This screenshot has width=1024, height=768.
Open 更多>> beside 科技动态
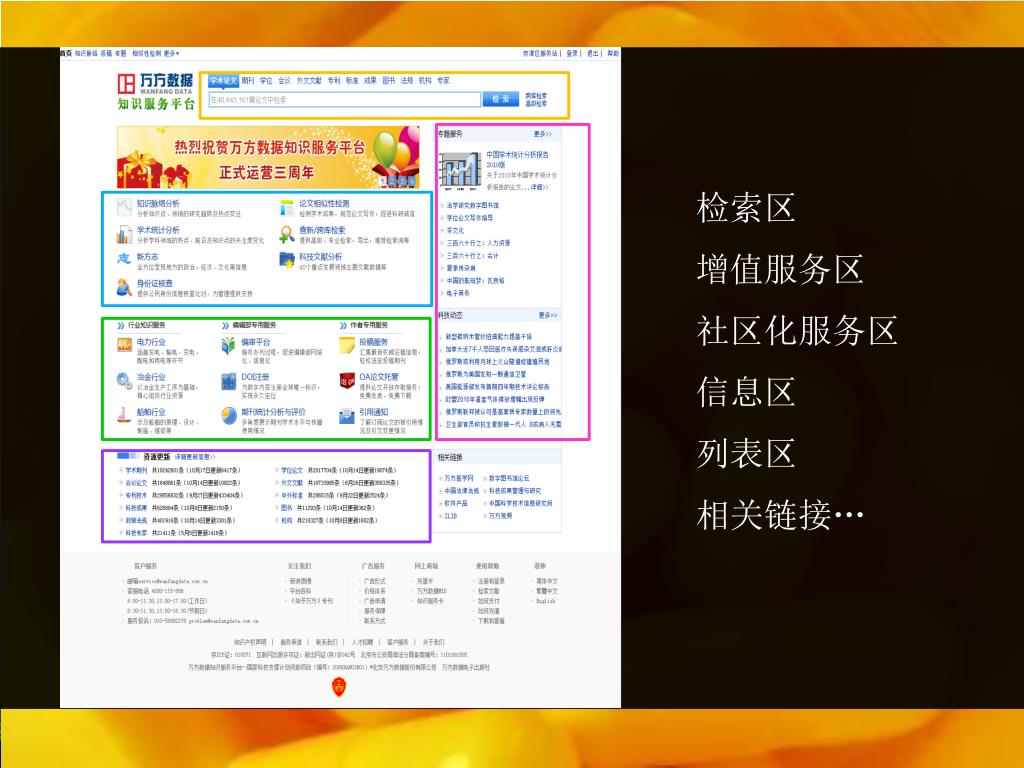[548, 315]
